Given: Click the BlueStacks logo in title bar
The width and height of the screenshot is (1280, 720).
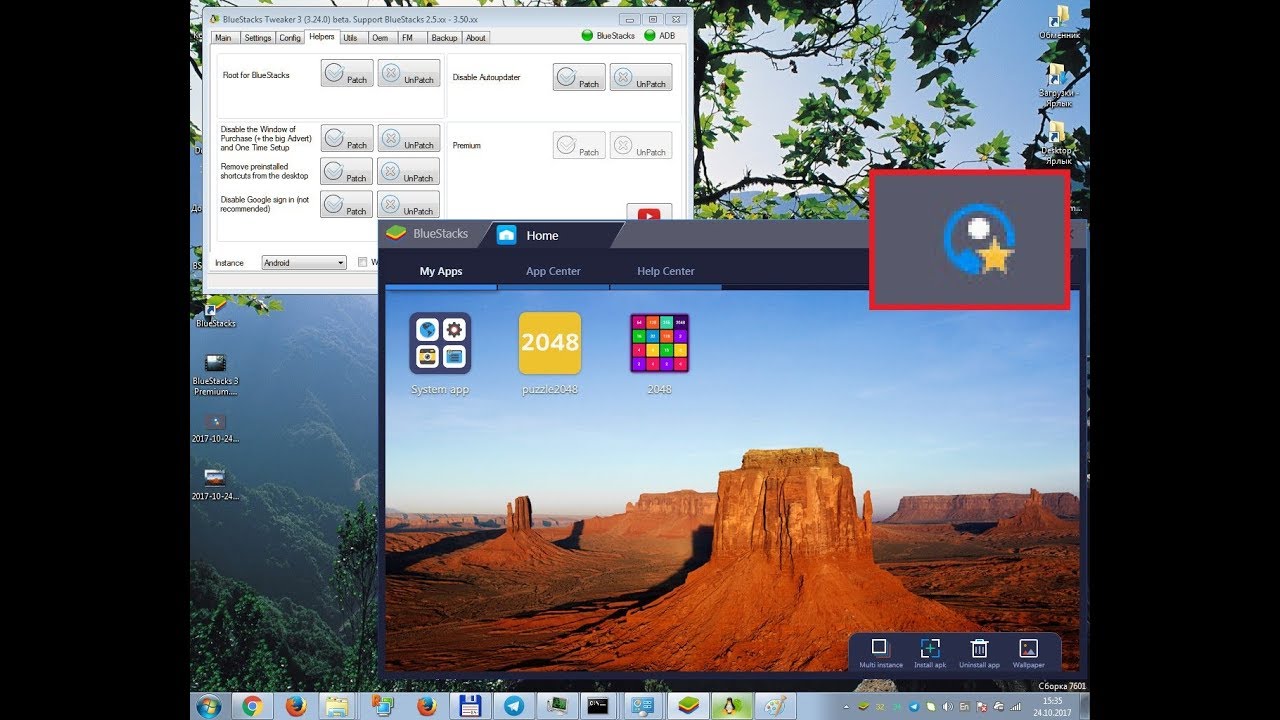Looking at the screenshot, I should tap(397, 233).
